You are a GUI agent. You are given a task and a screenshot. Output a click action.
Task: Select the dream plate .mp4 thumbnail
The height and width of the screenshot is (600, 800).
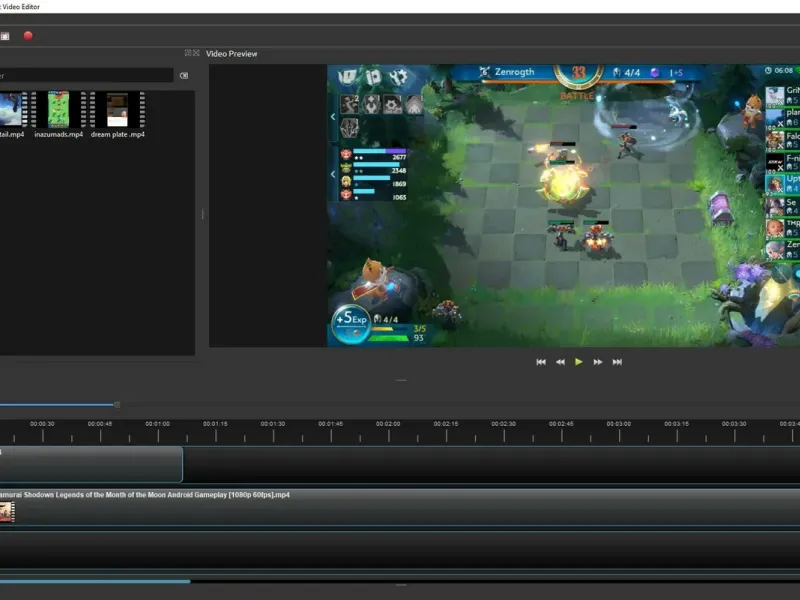(118, 110)
